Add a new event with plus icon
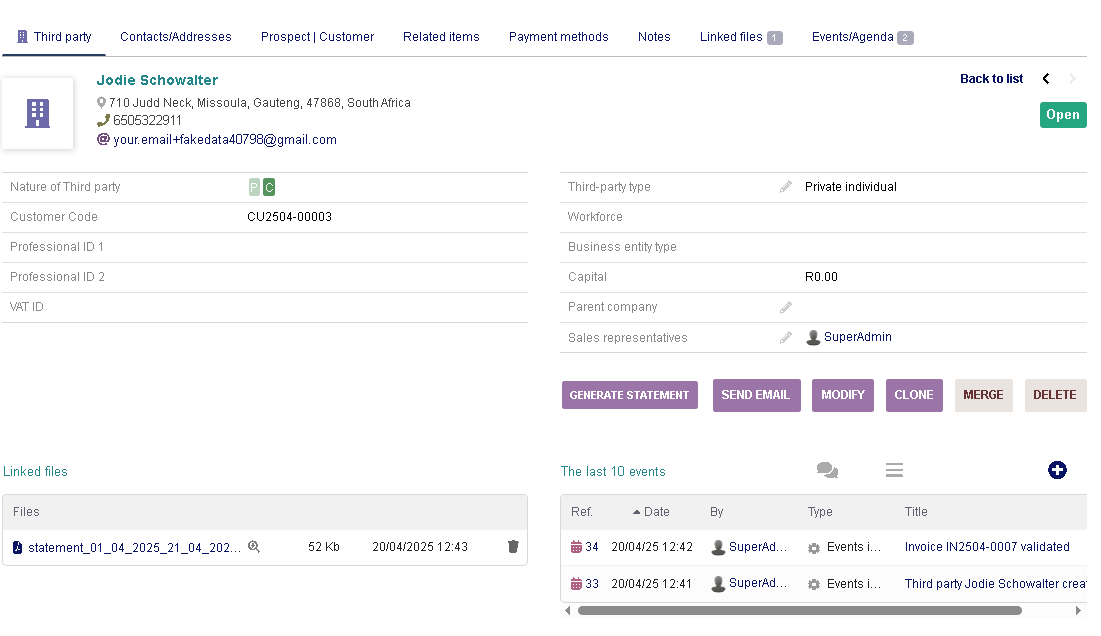This screenshot has height=636, width=1101. (1057, 470)
